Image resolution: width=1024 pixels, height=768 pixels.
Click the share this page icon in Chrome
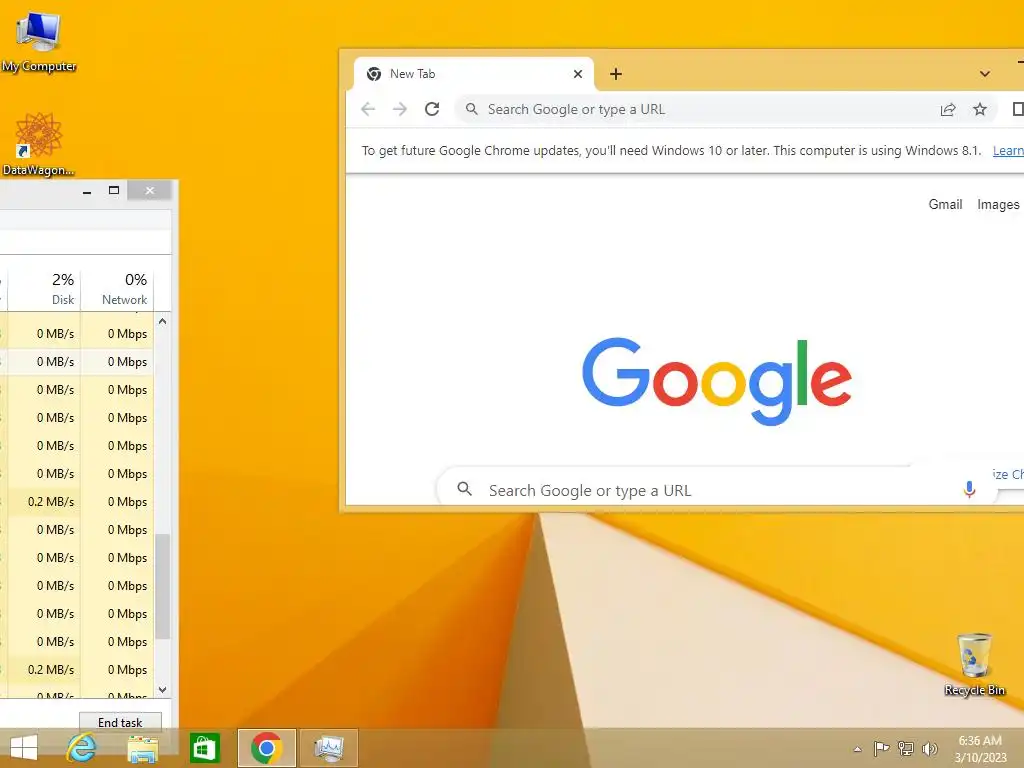click(948, 109)
